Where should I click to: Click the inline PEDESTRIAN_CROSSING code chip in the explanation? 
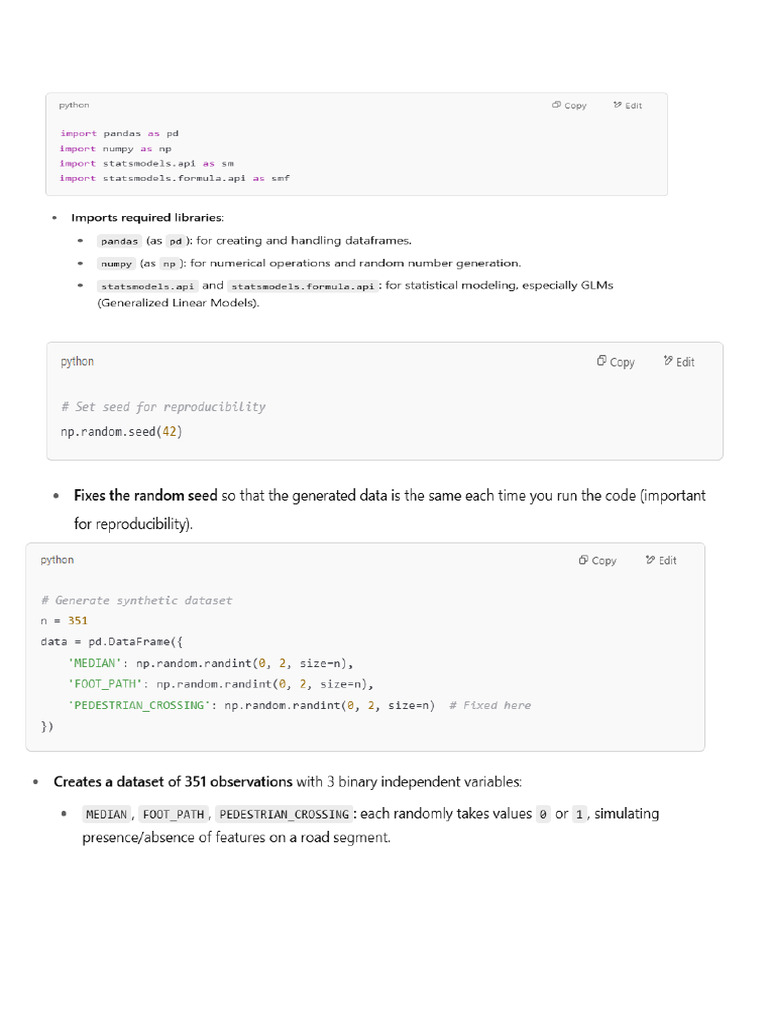tap(284, 814)
